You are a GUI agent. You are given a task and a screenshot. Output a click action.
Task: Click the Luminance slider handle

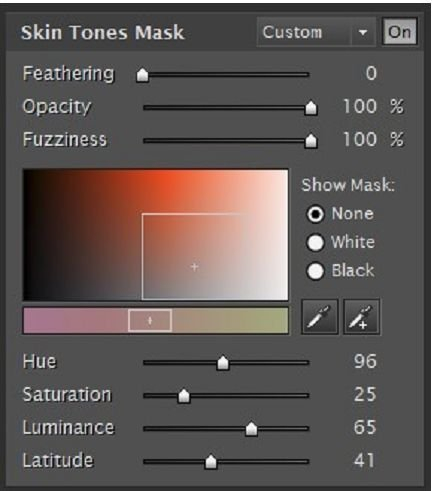[x=251, y=429]
